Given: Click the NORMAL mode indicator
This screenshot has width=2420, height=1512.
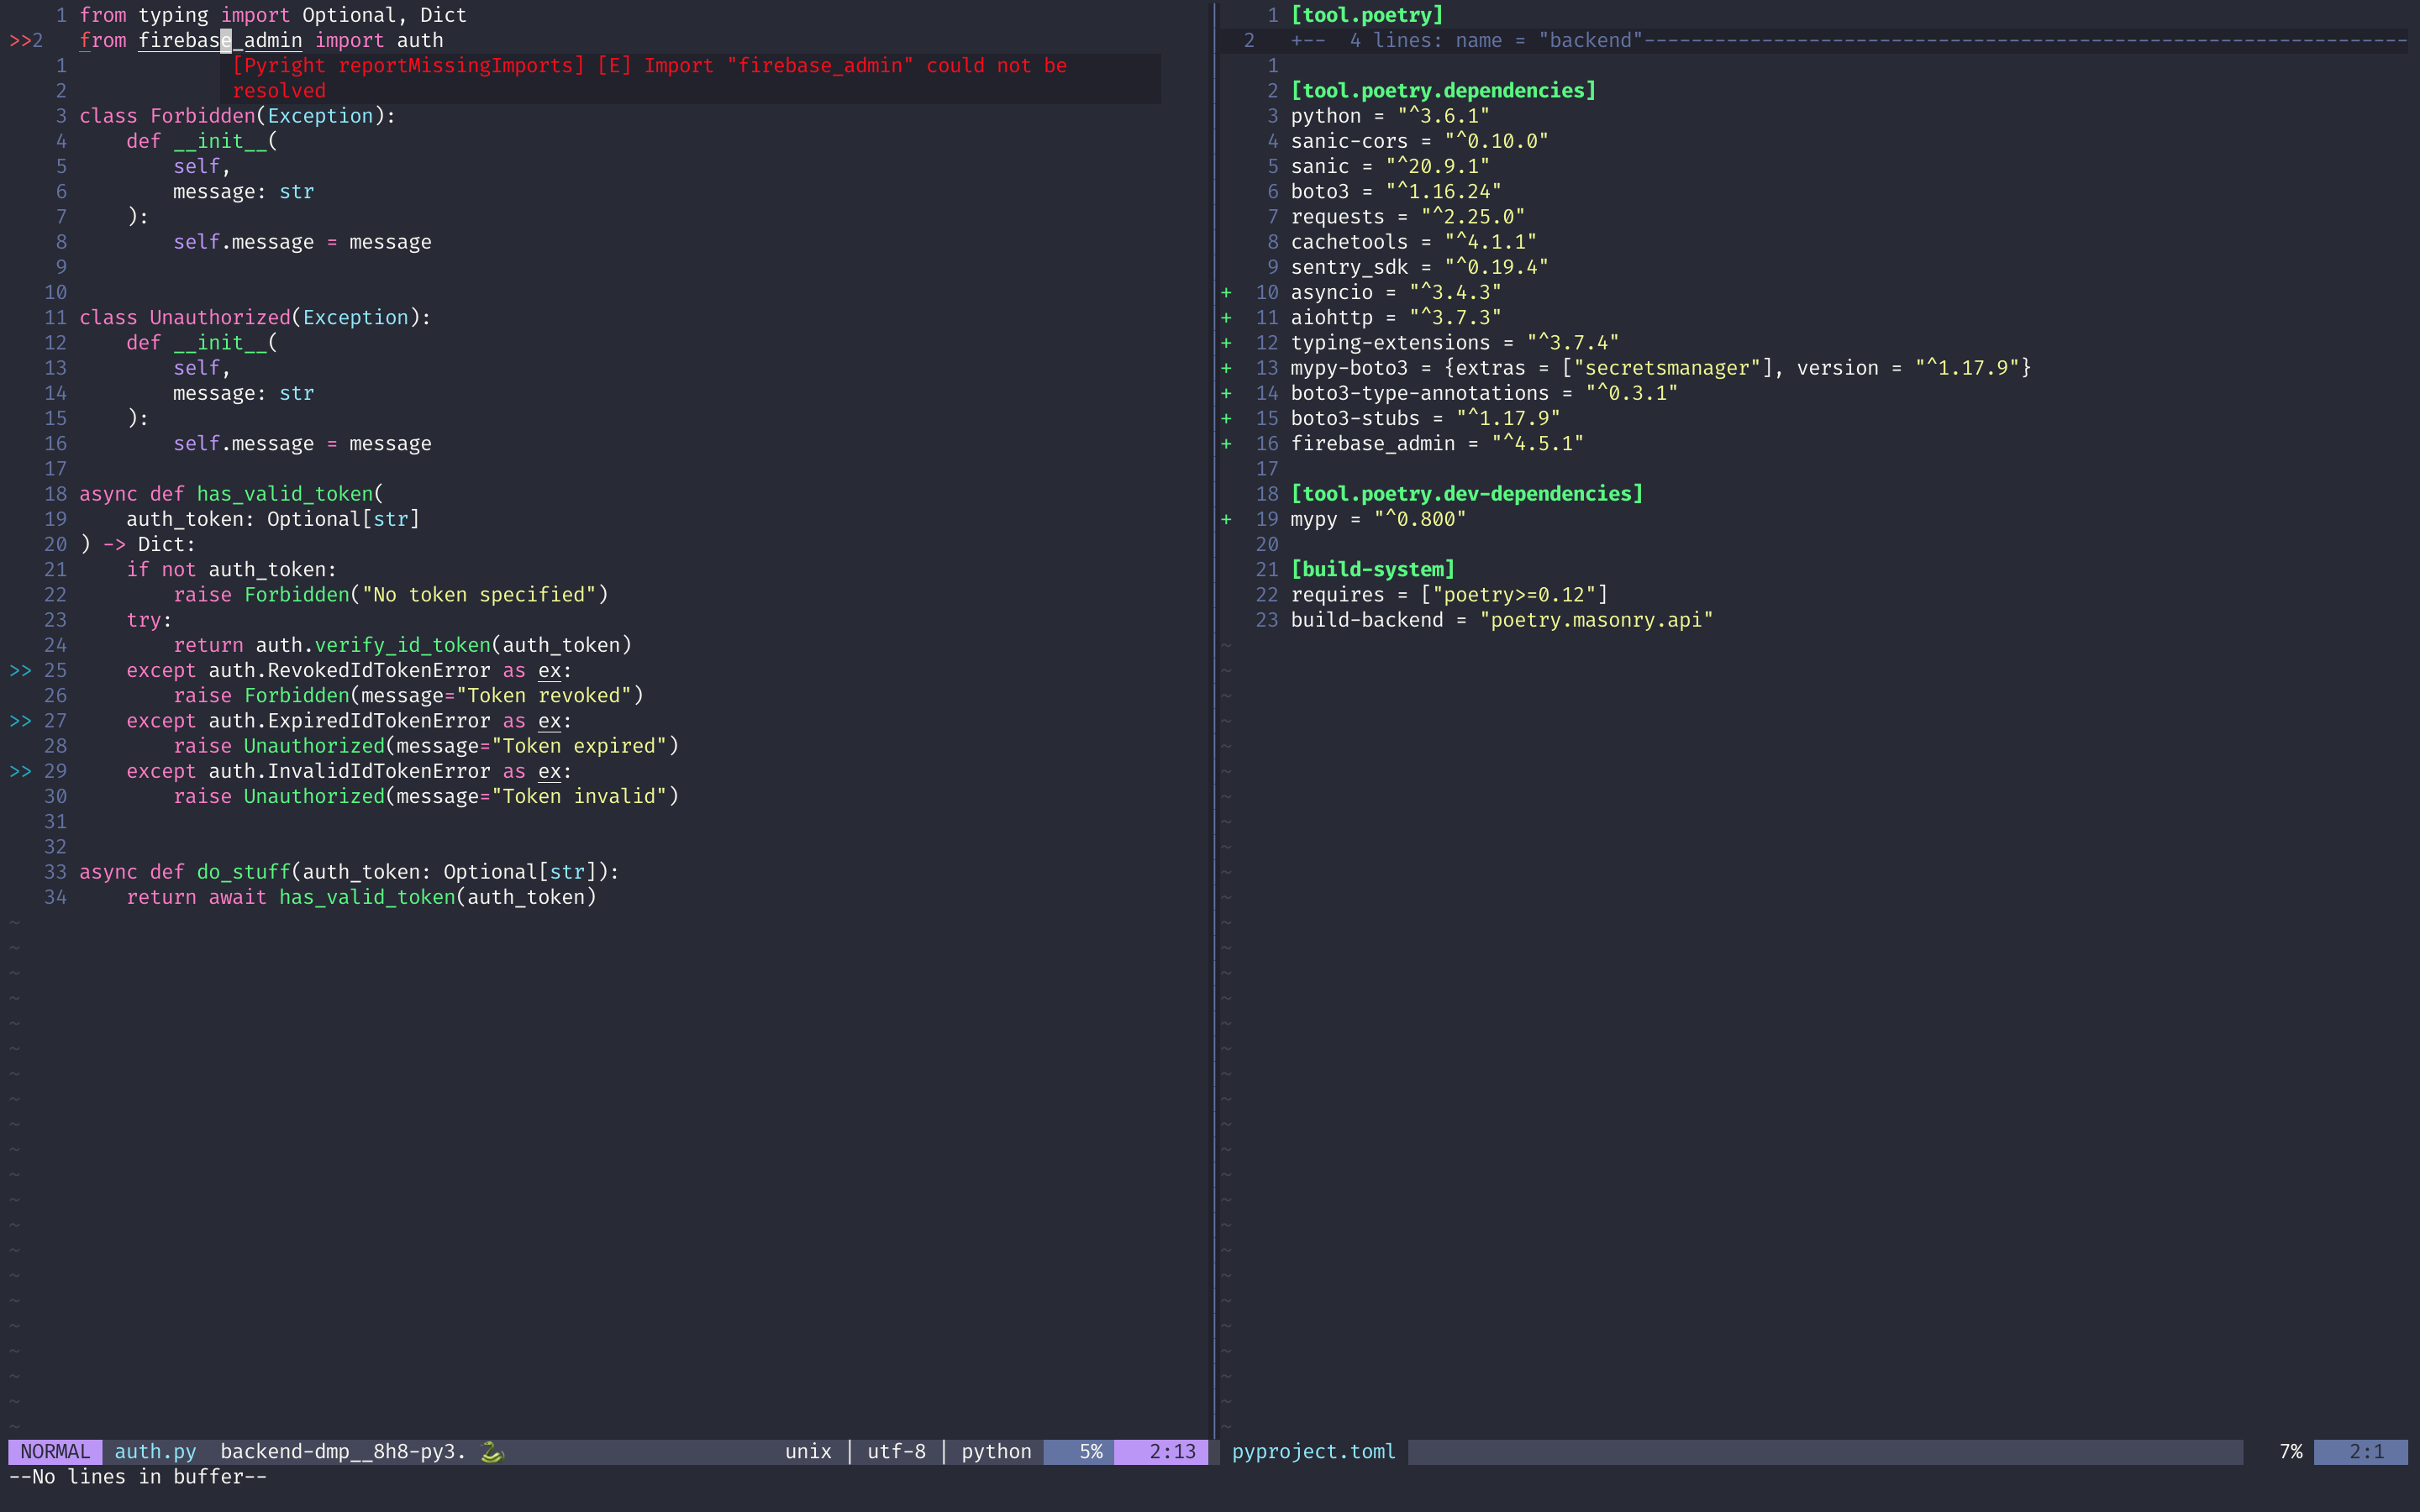Looking at the screenshot, I should click(55, 1451).
